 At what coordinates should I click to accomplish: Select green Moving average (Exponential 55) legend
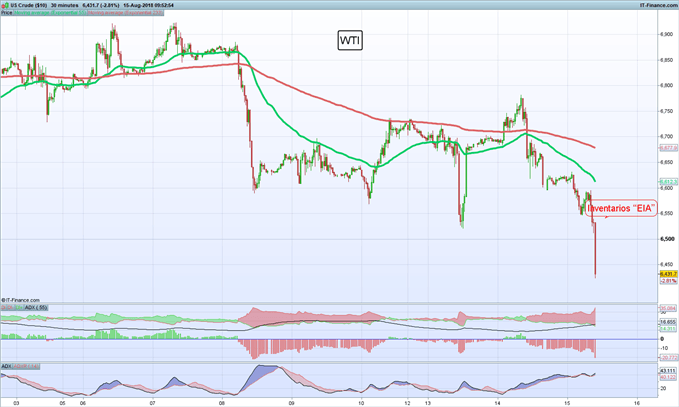pyautogui.click(x=50, y=13)
